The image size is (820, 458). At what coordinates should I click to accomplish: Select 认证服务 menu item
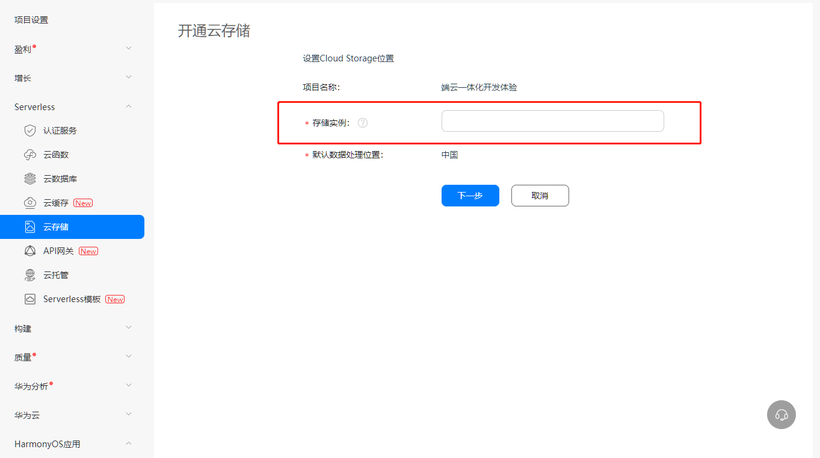[x=72, y=130]
